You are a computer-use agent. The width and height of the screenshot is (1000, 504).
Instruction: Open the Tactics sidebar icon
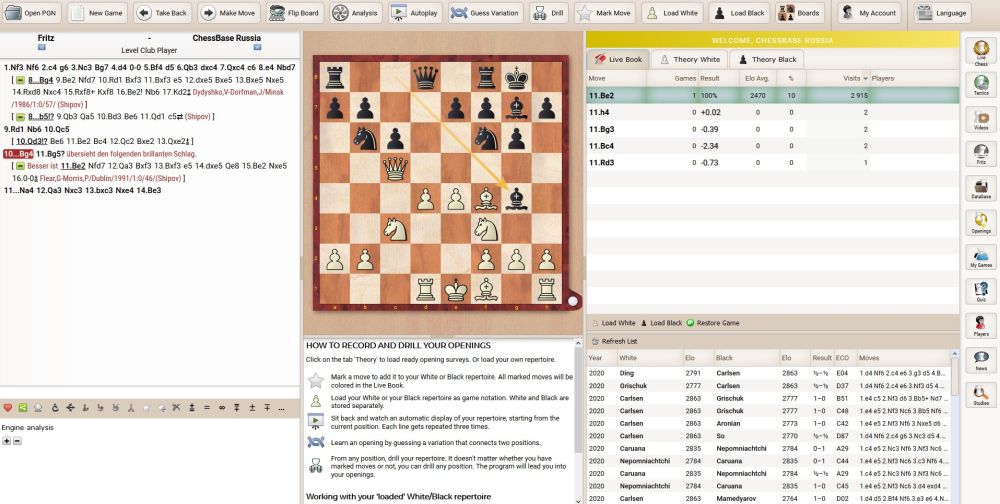980,85
